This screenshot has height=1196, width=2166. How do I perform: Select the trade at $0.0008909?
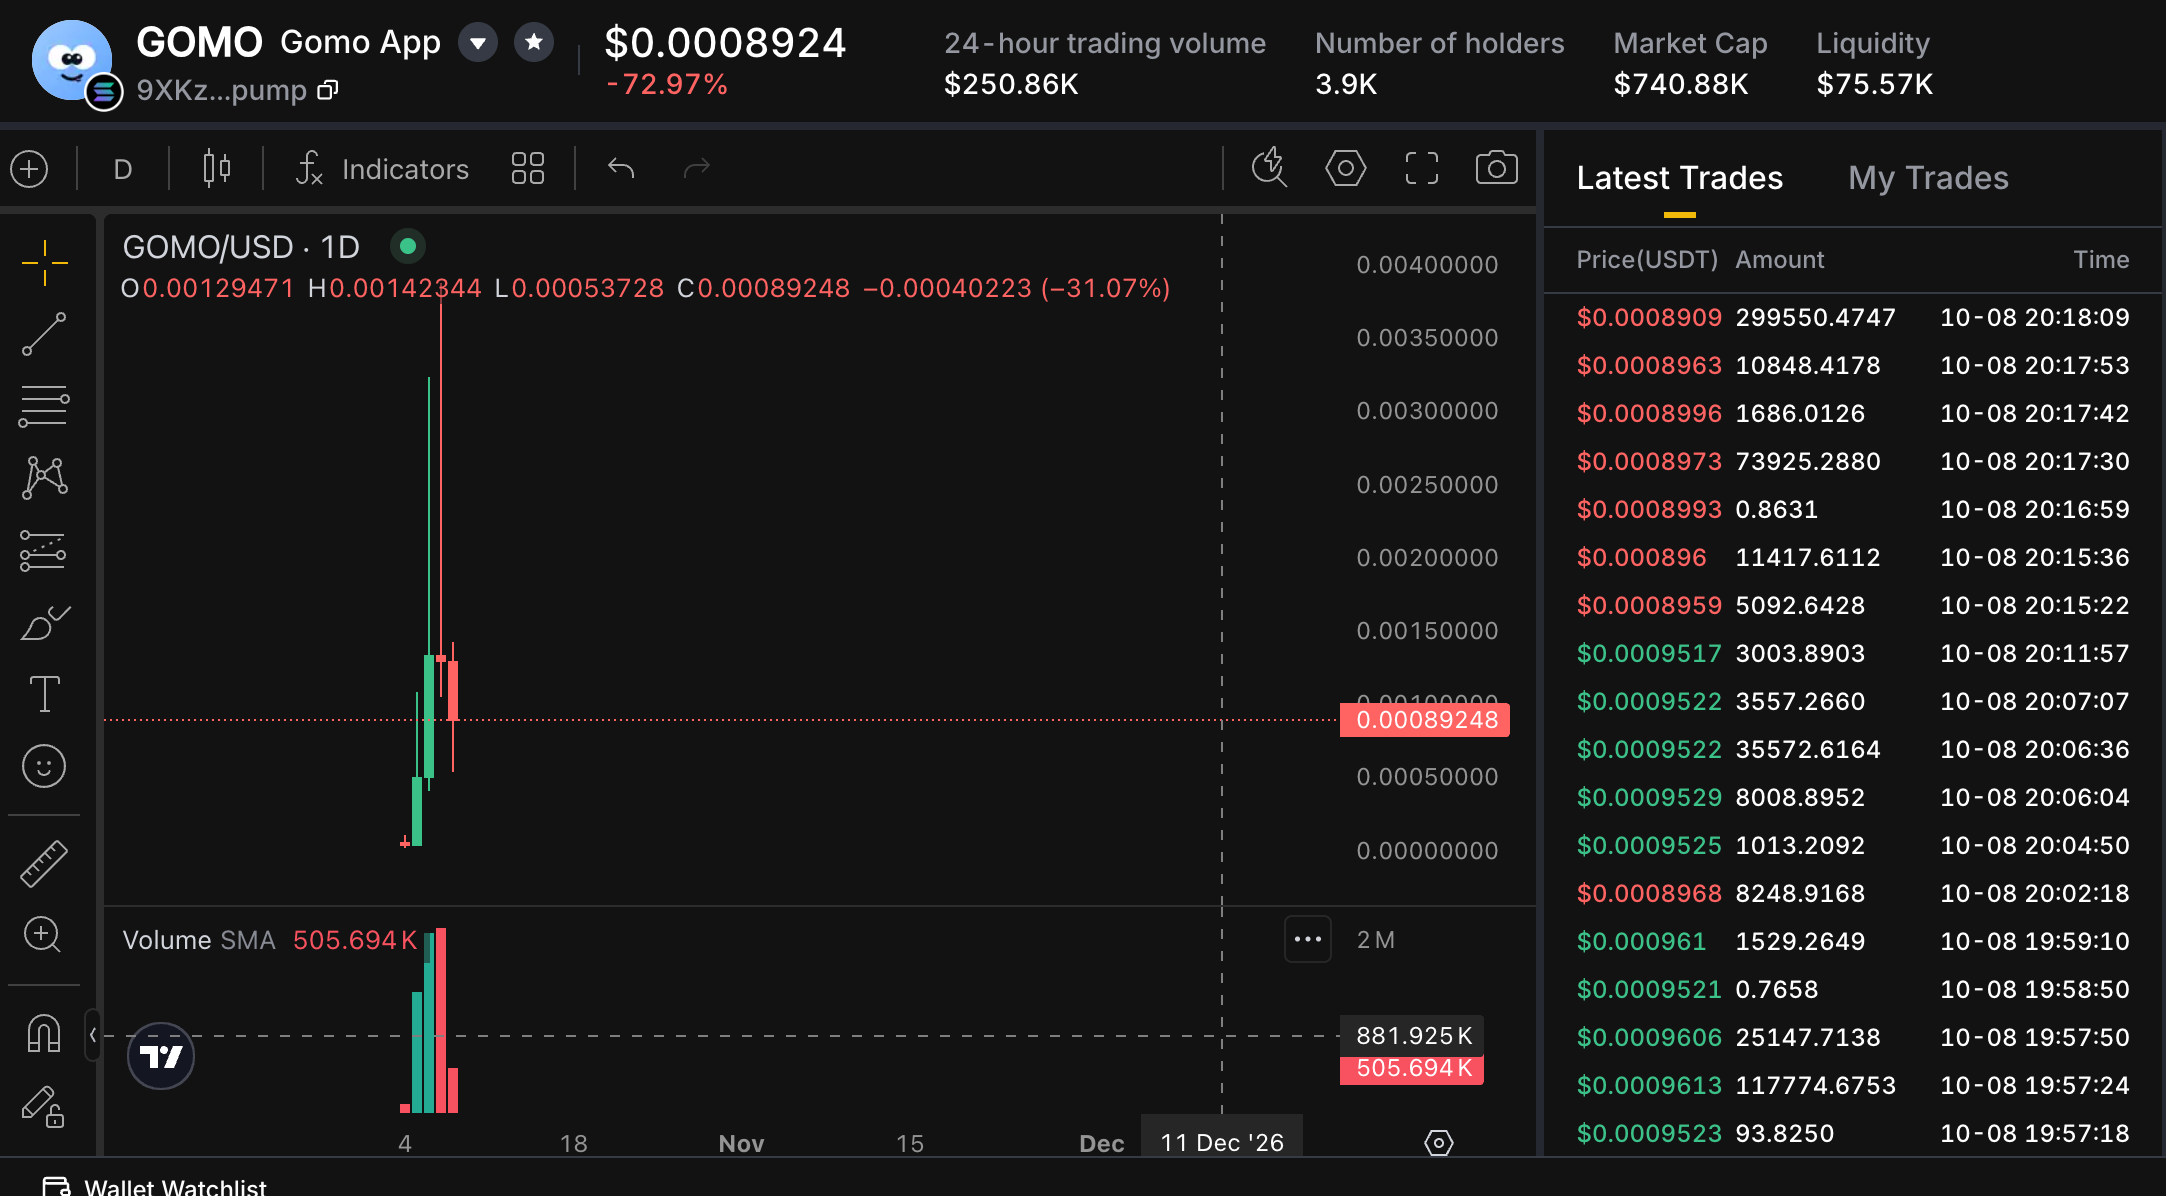(1853, 318)
